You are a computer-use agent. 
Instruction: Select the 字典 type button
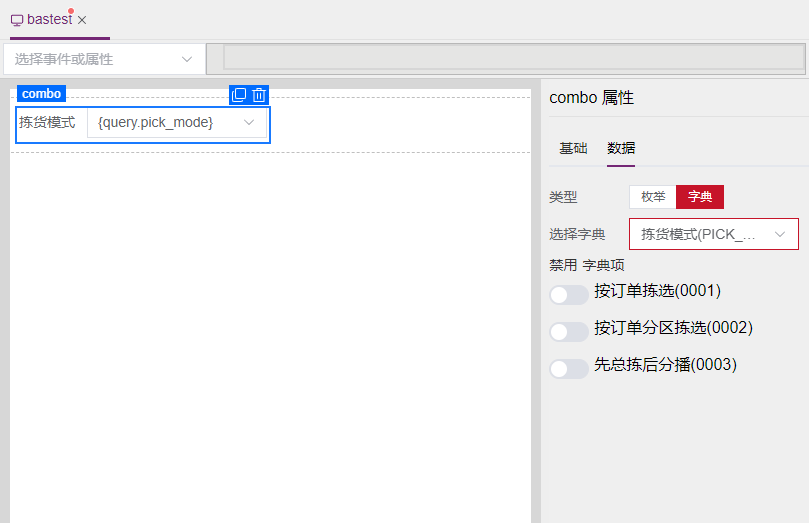(700, 197)
